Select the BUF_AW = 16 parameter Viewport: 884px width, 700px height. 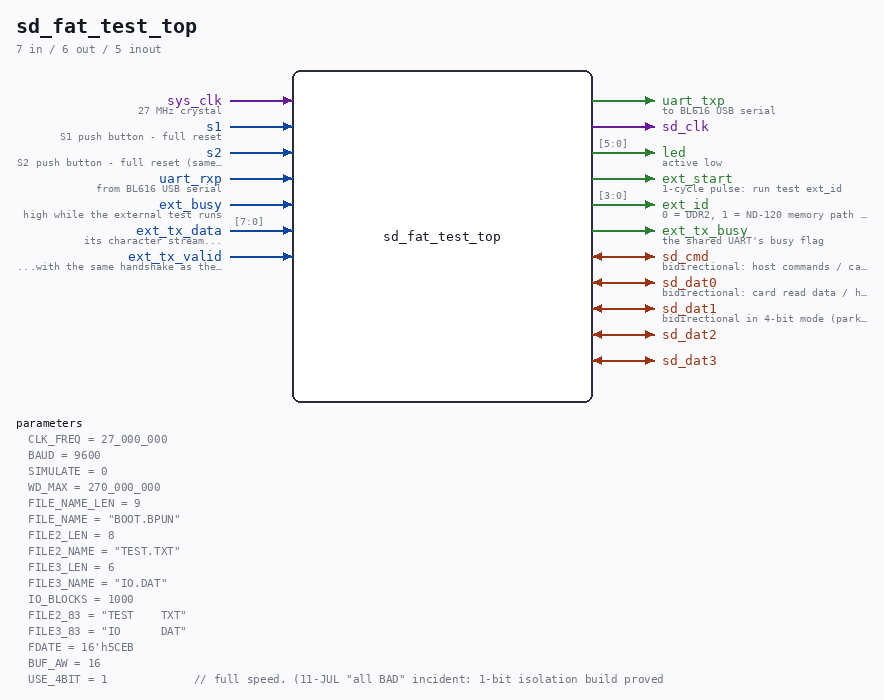(64, 663)
